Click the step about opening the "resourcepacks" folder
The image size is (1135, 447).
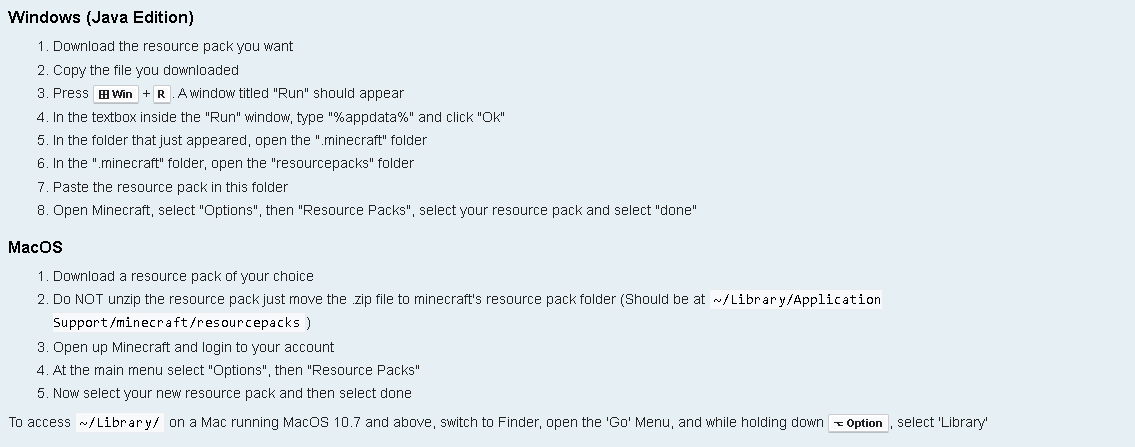pyautogui.click(x=233, y=163)
